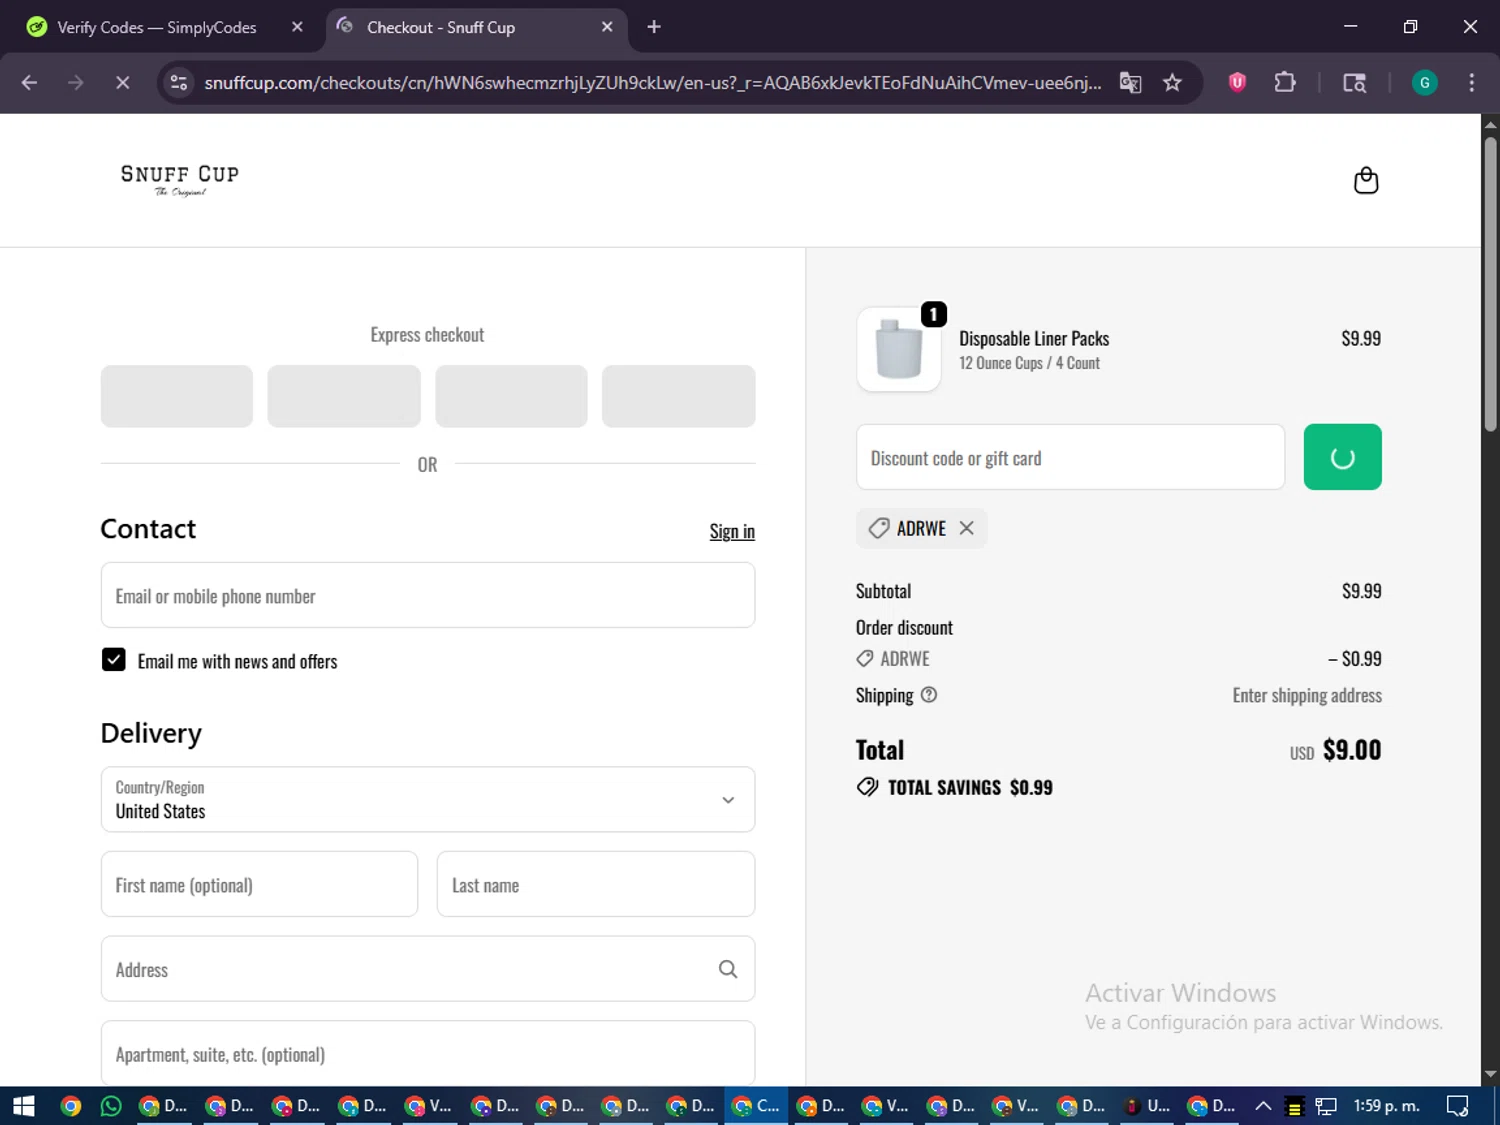Click the taskbar clock 1:59 p. m.
This screenshot has height=1125, width=1500.
(1386, 1106)
